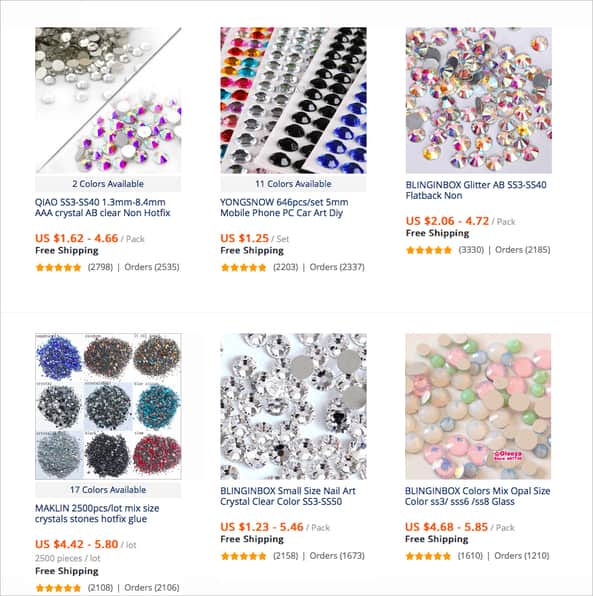The width and height of the screenshot is (593, 596).
Task: Click the star rating with 2158 reviews
Action: point(243,556)
